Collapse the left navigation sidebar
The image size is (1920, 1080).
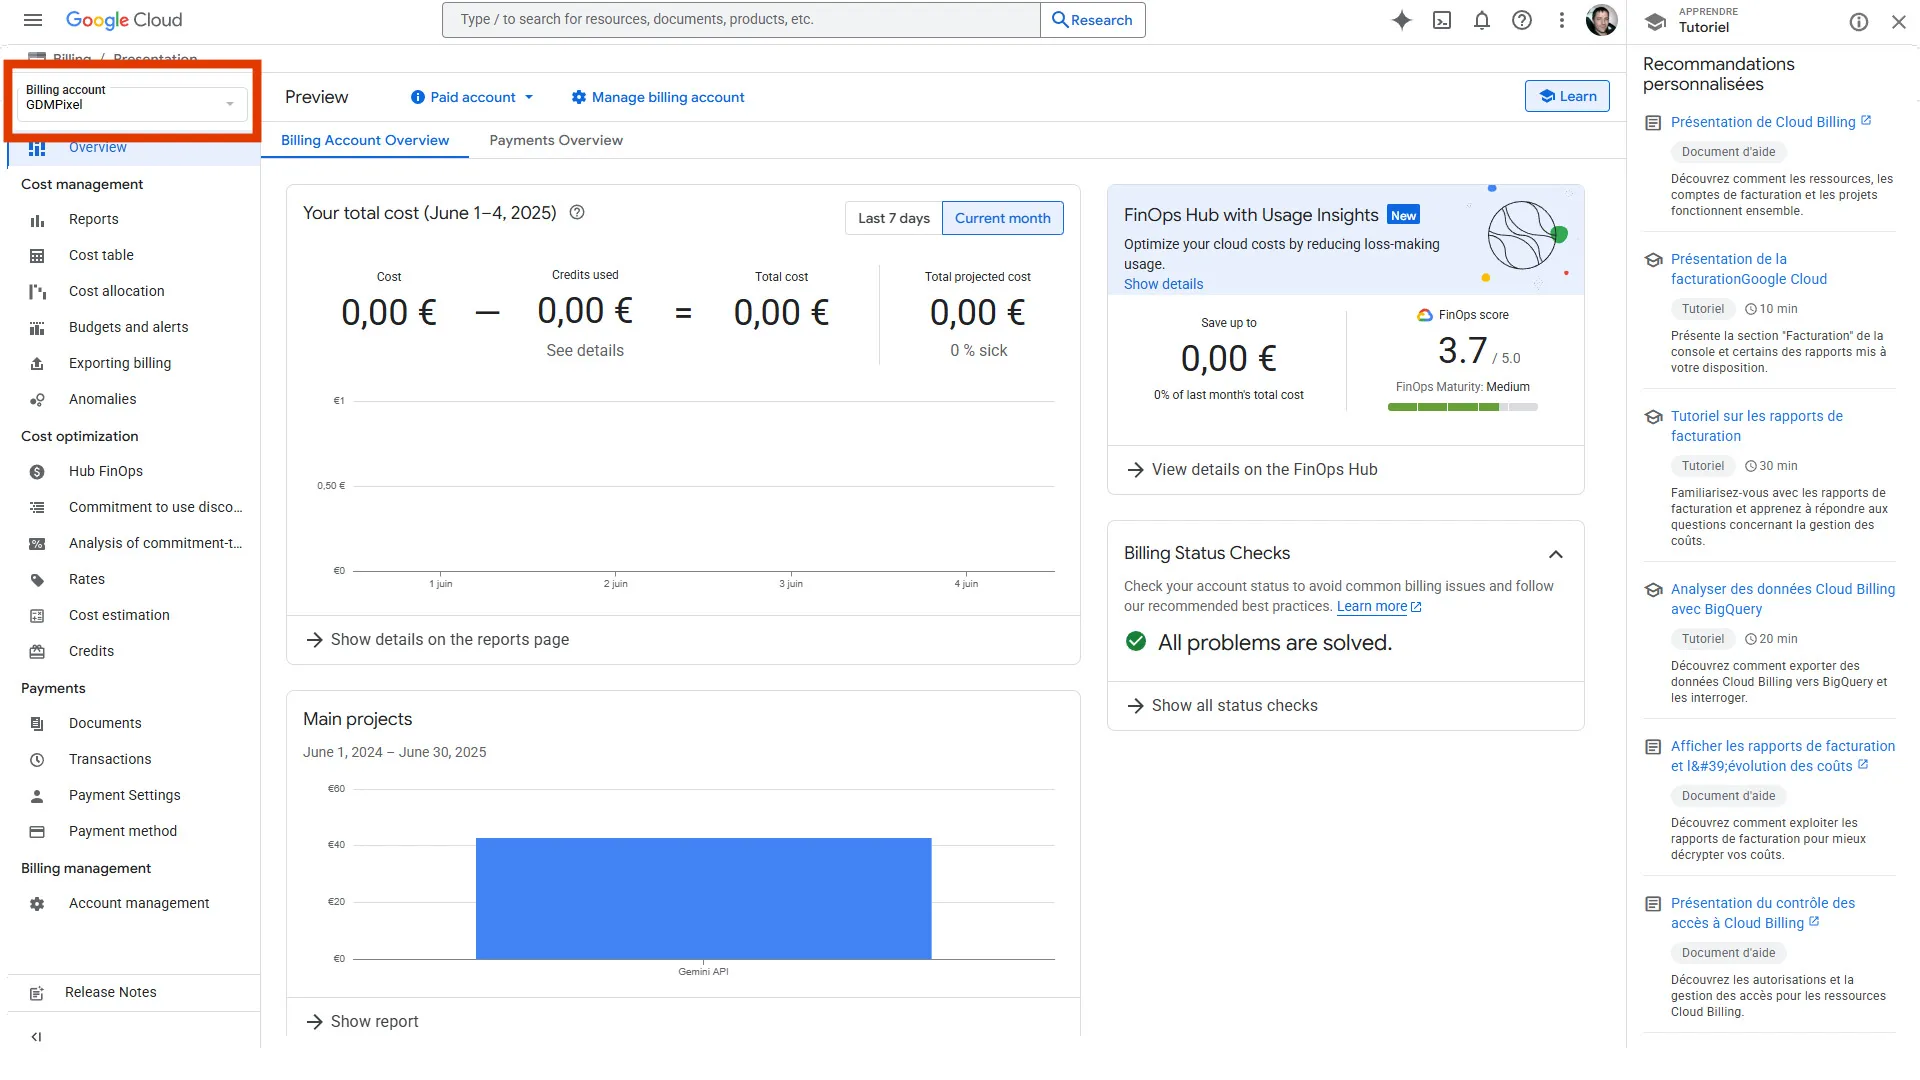[36, 1037]
